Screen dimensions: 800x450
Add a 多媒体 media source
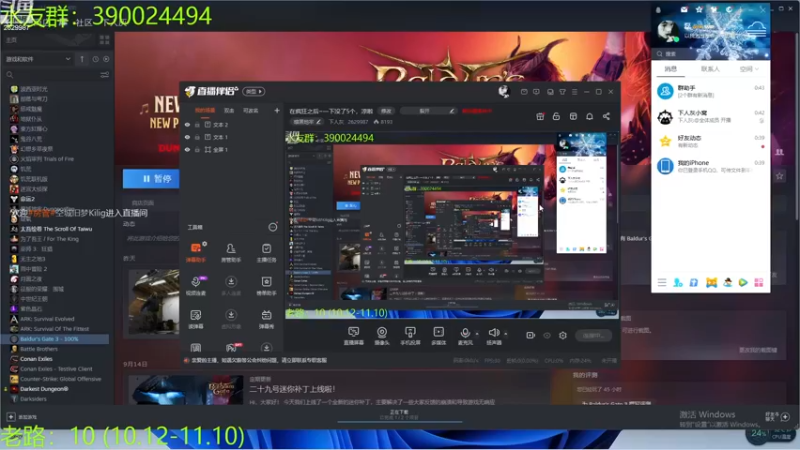point(438,336)
